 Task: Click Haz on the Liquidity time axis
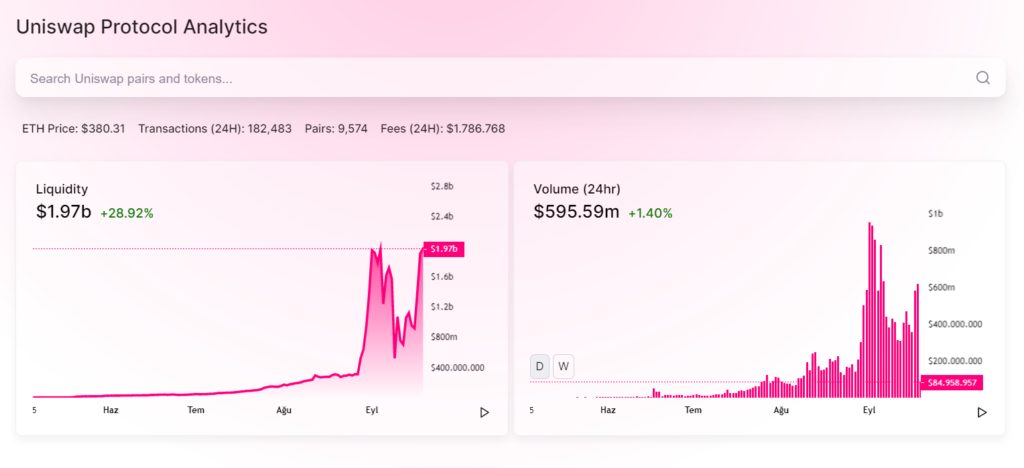(110, 410)
